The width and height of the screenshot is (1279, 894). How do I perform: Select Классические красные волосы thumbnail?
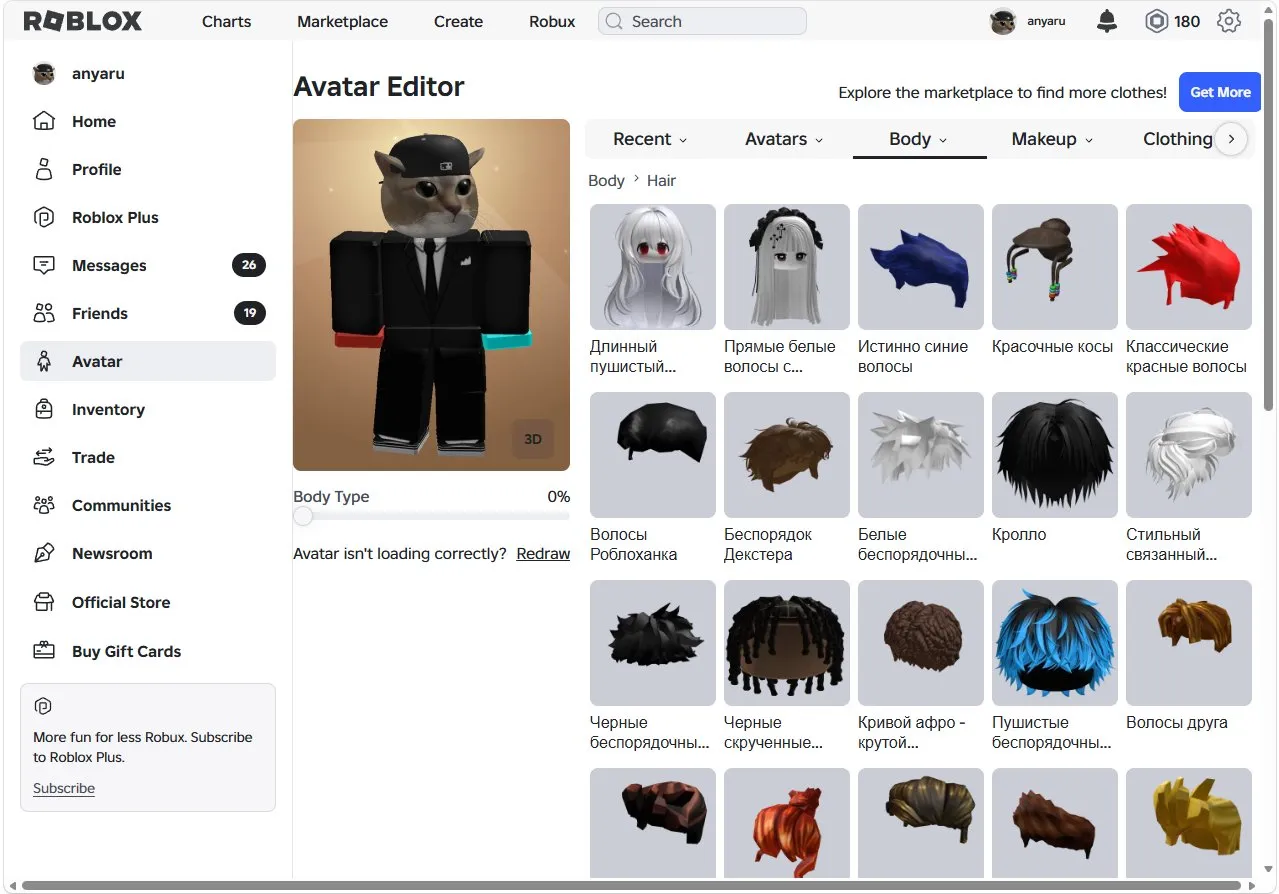pos(1189,267)
